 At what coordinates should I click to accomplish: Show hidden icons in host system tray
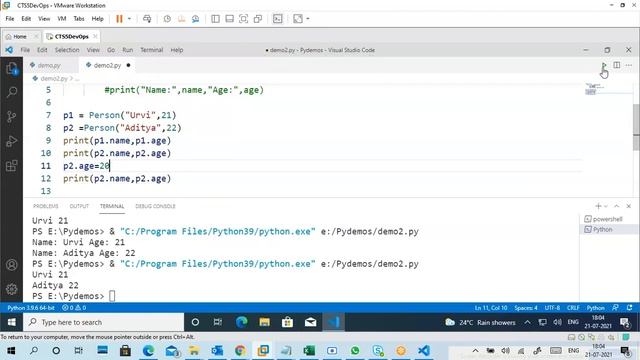475,351
